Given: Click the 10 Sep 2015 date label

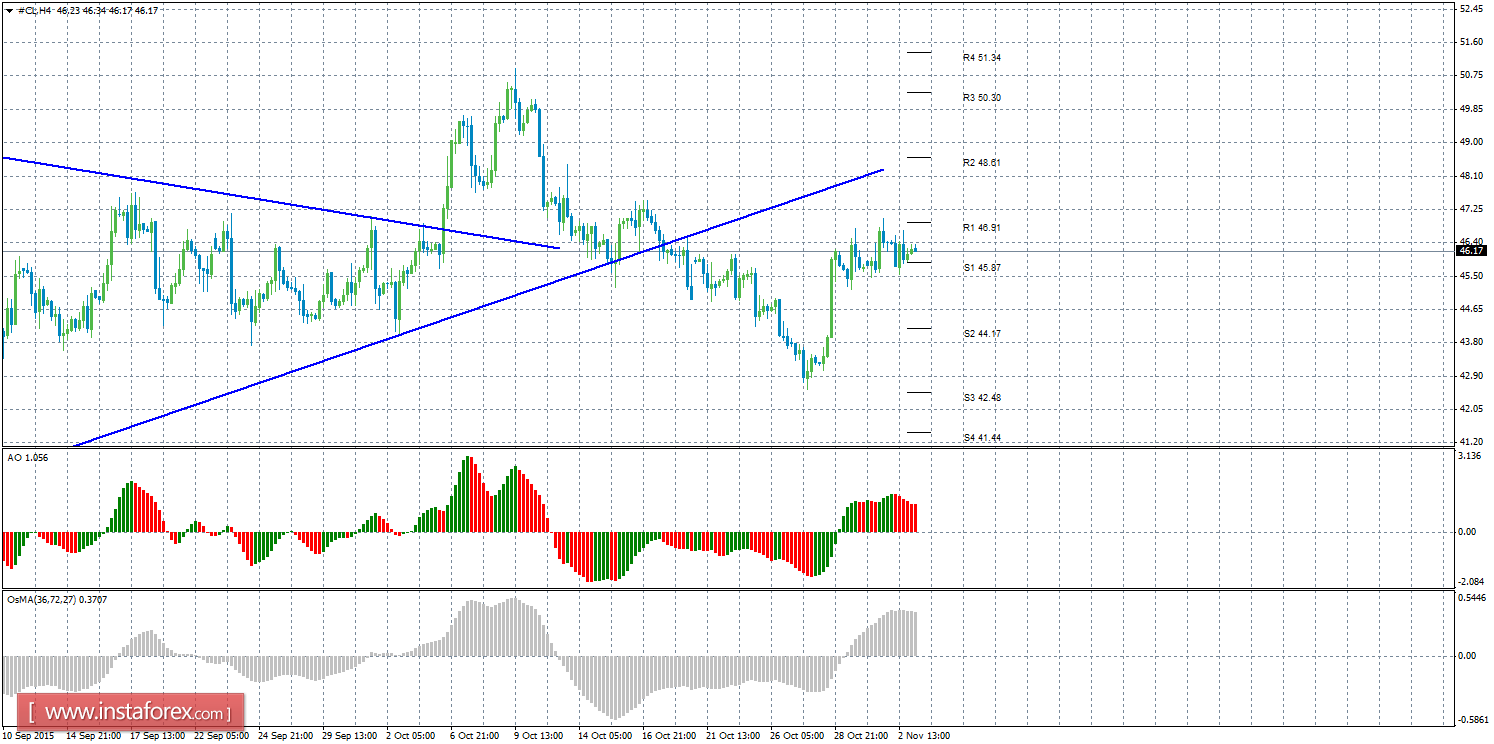Looking at the screenshot, I should click(29, 736).
